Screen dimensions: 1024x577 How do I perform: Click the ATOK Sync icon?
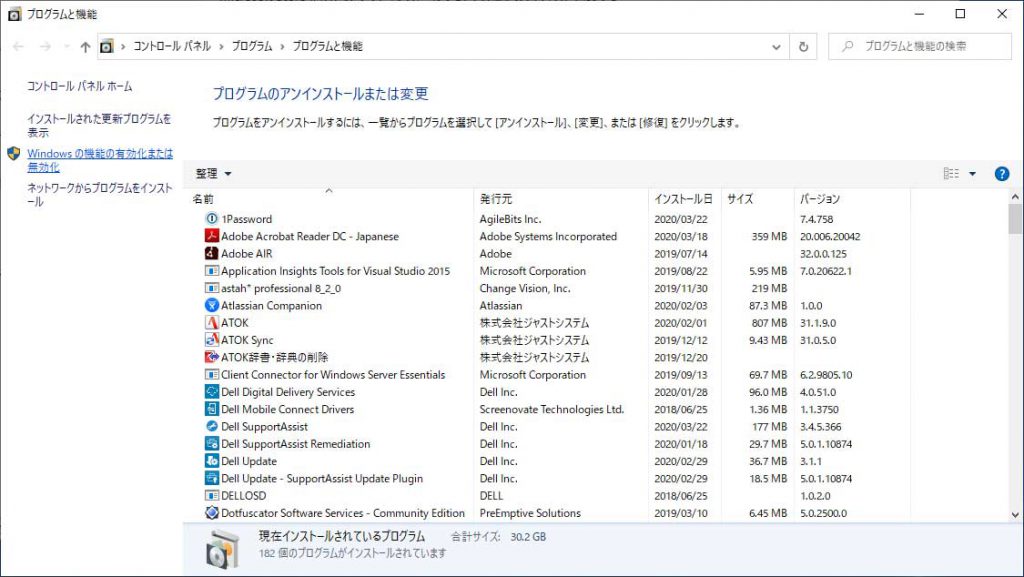pos(212,339)
